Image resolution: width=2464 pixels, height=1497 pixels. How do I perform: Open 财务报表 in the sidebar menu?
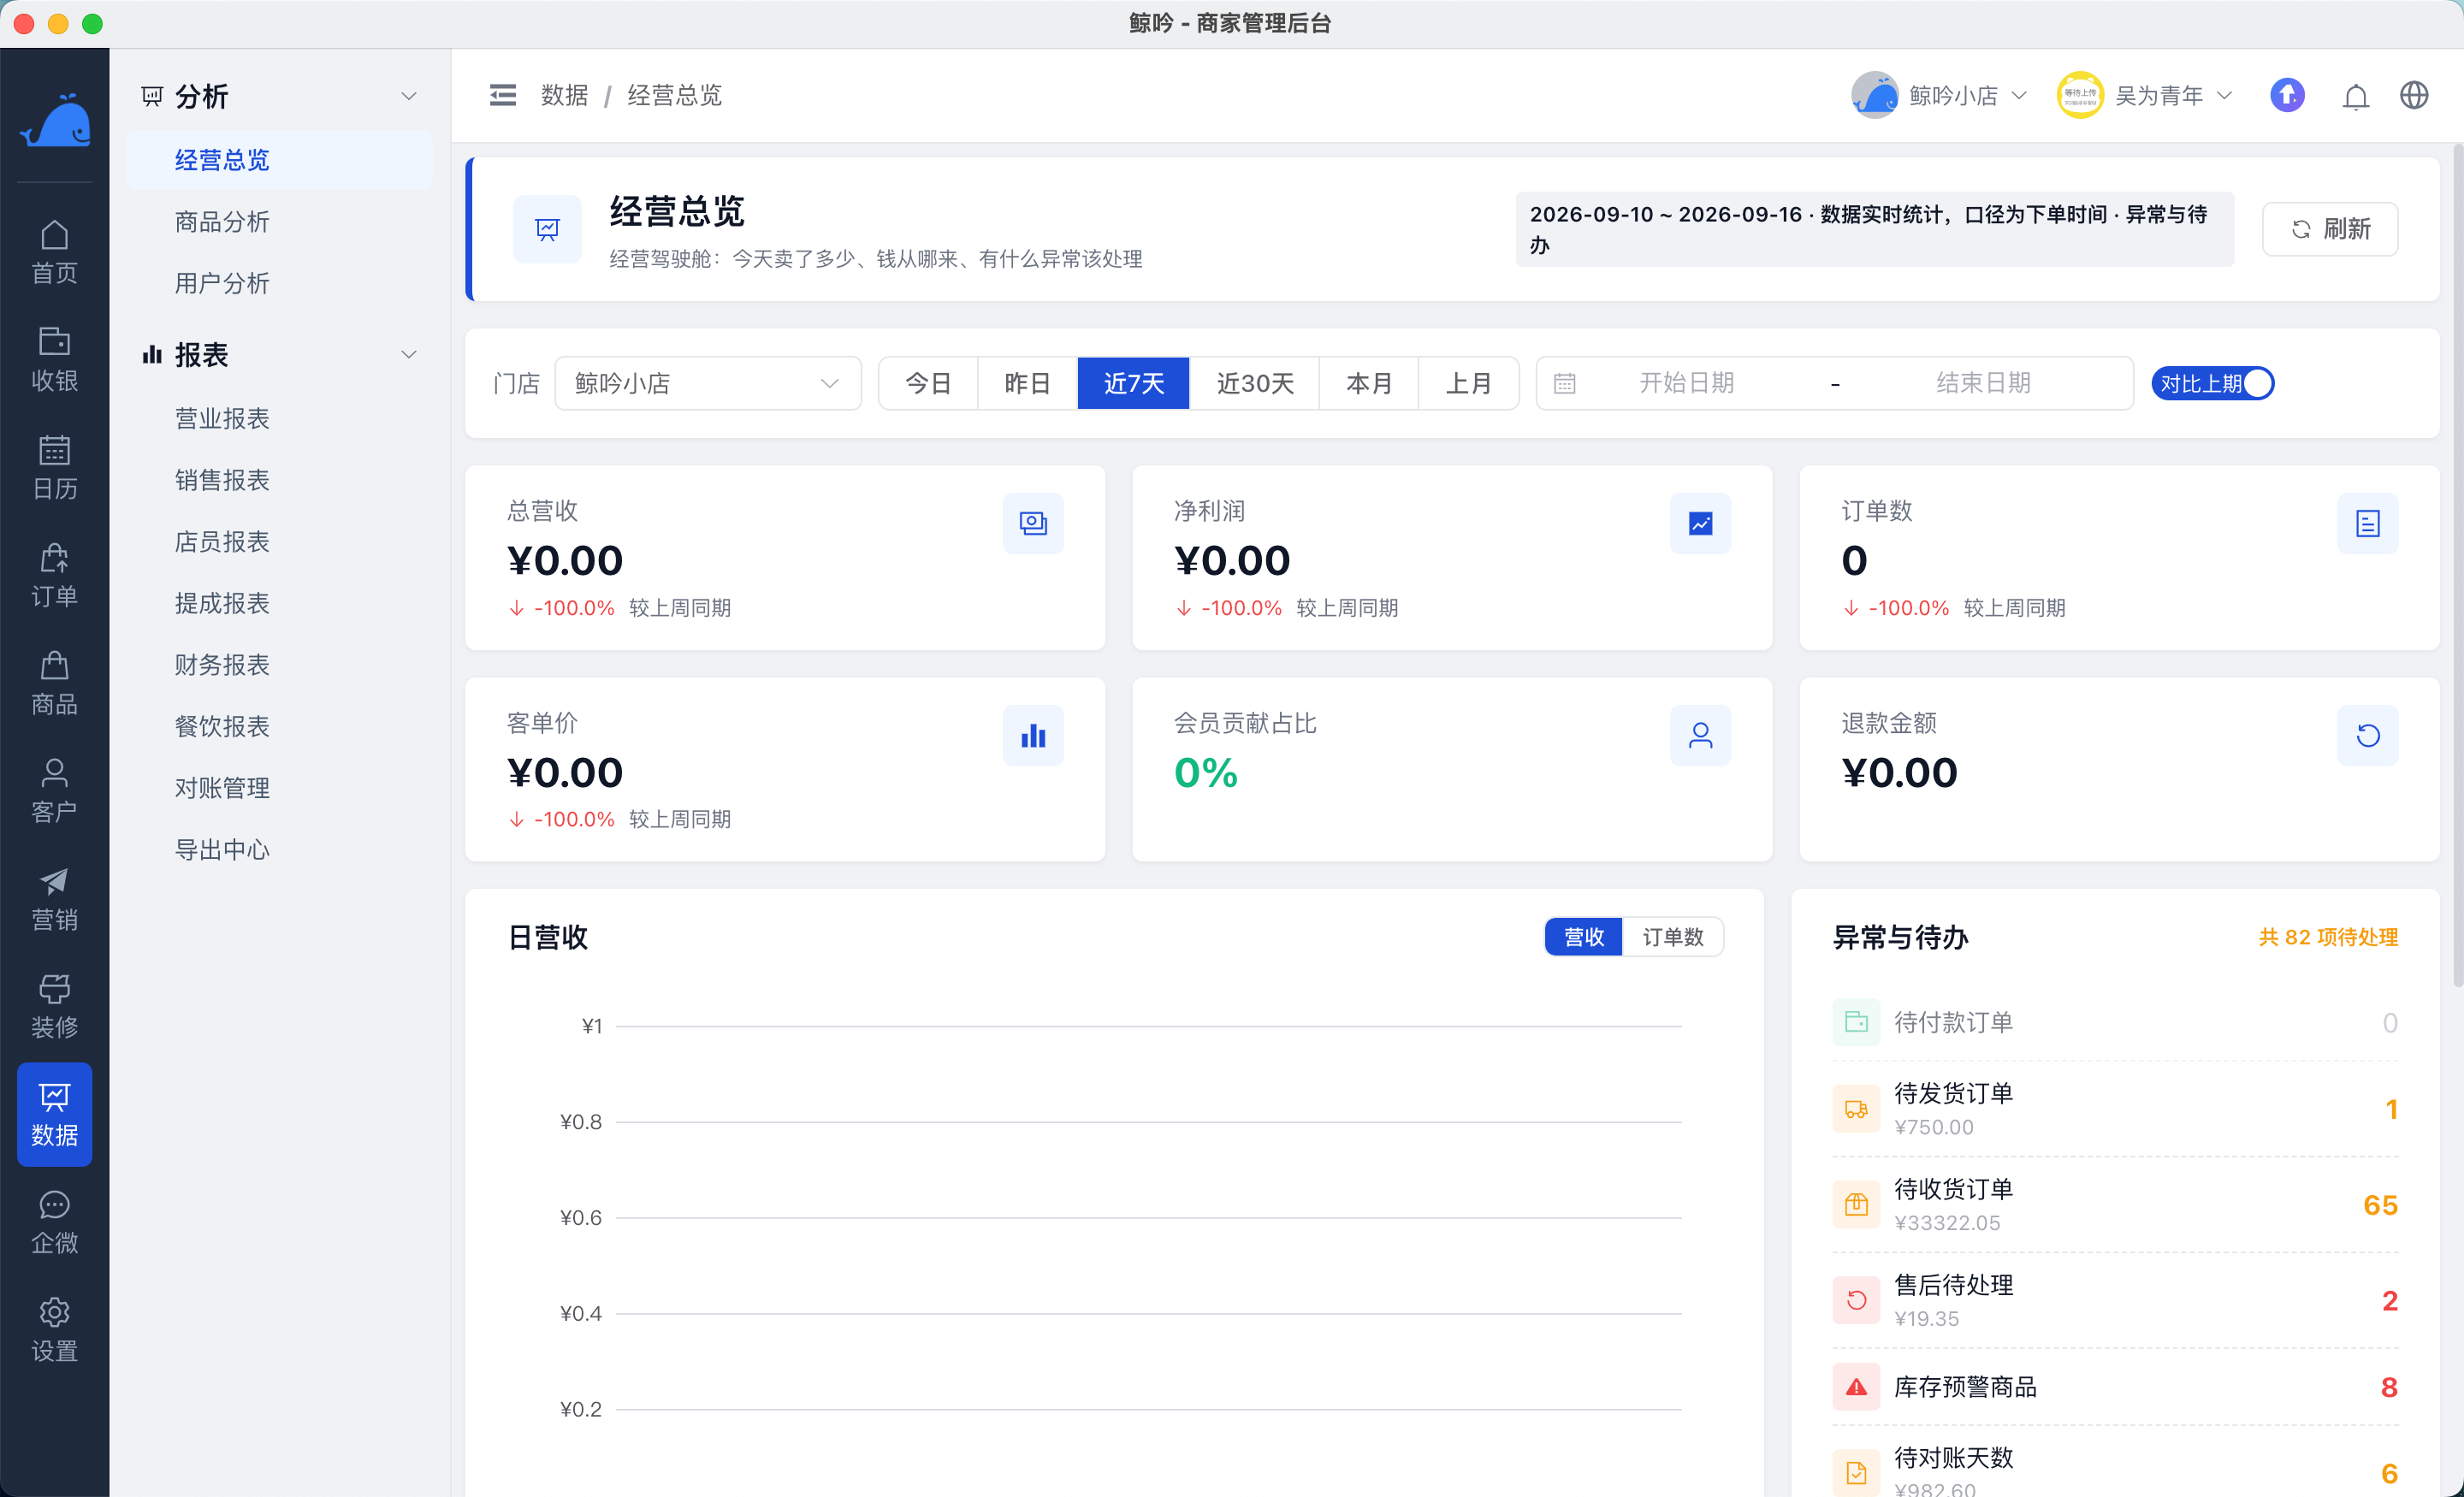click(280, 664)
